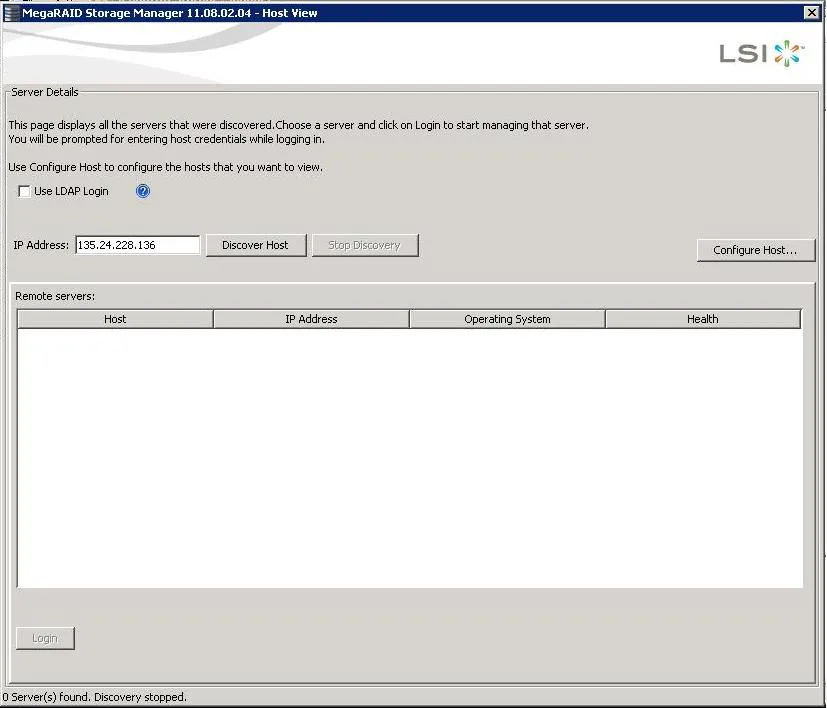
Task: Sort by the Host column header
Action: click(115, 319)
